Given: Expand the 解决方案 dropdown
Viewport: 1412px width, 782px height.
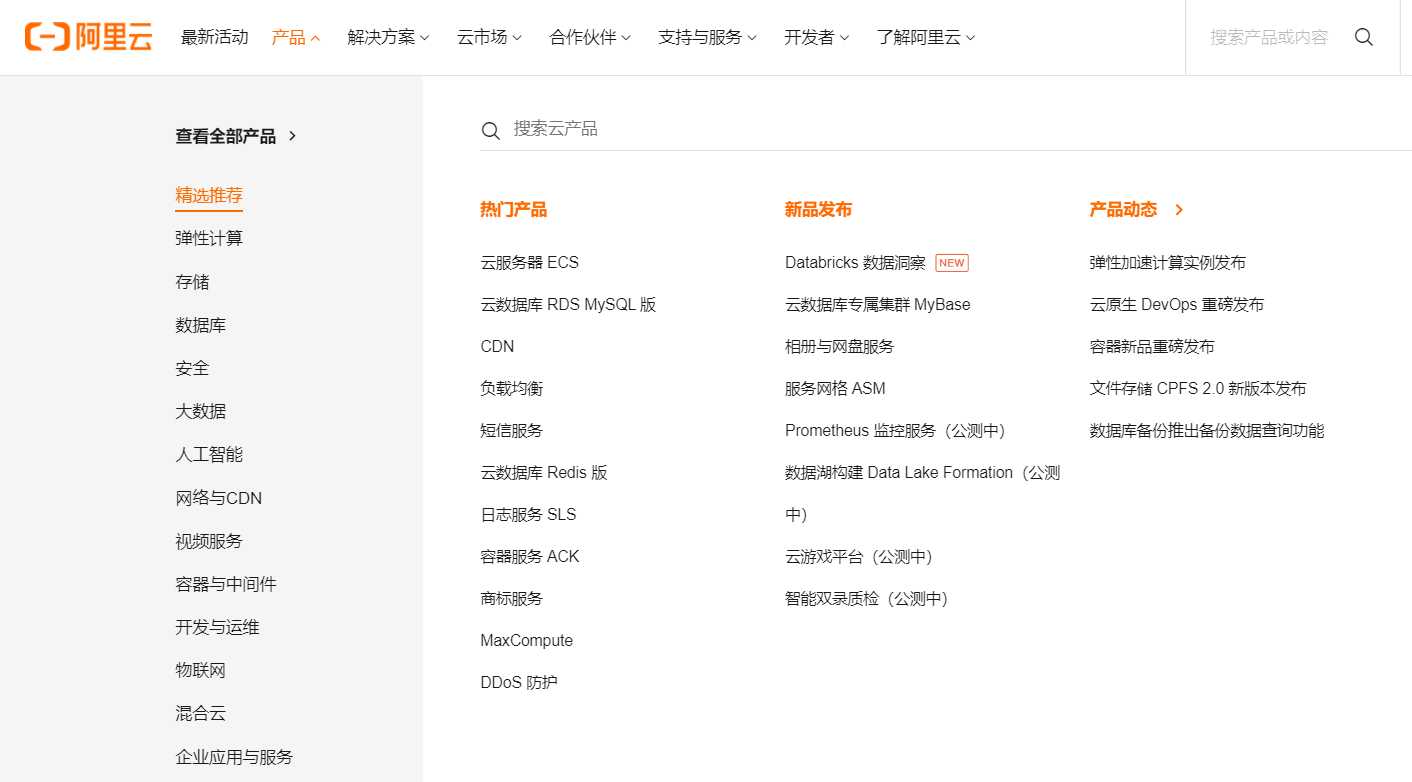Looking at the screenshot, I should [x=388, y=37].
